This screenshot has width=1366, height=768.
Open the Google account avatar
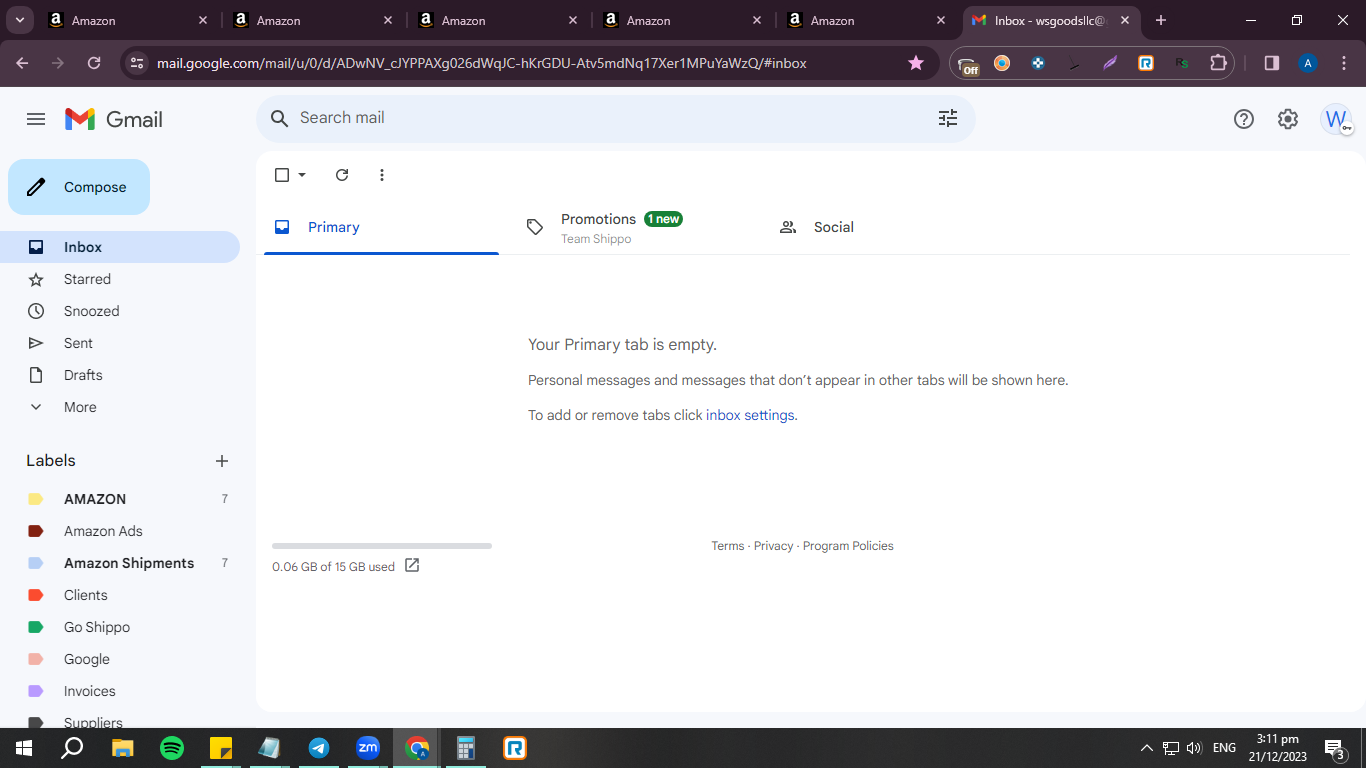[1336, 119]
